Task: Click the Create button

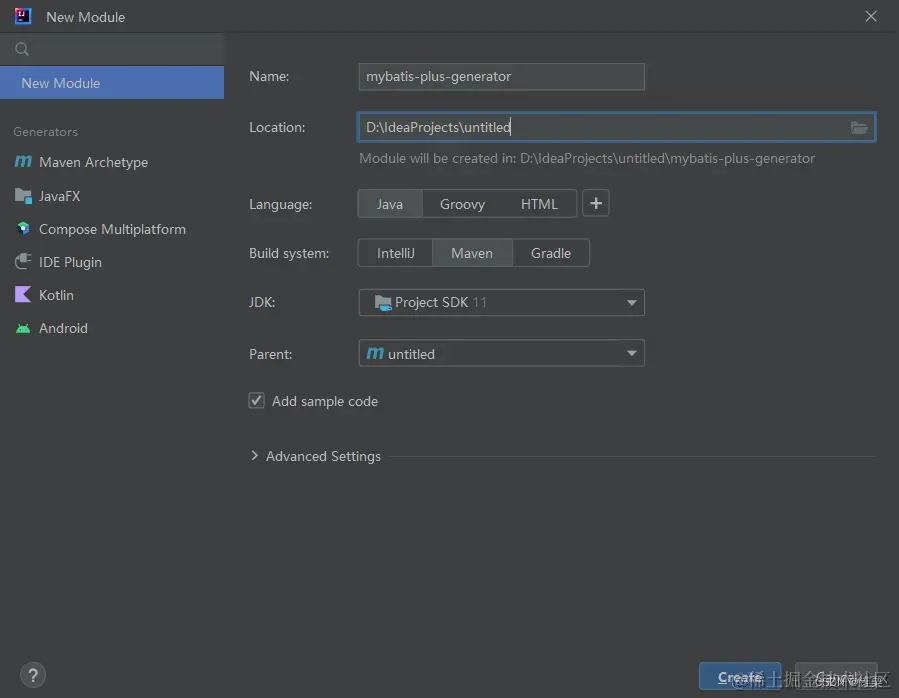Action: click(740, 677)
